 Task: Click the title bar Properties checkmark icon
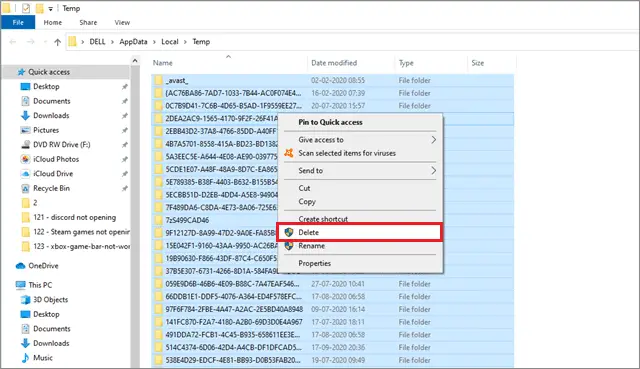(26, 8)
